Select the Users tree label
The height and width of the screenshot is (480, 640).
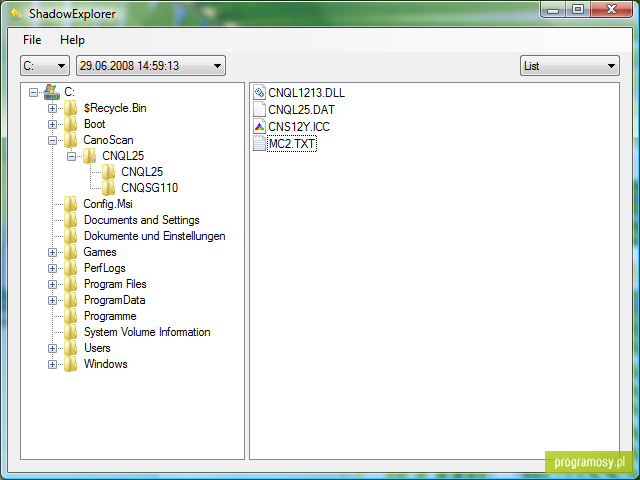pos(97,348)
